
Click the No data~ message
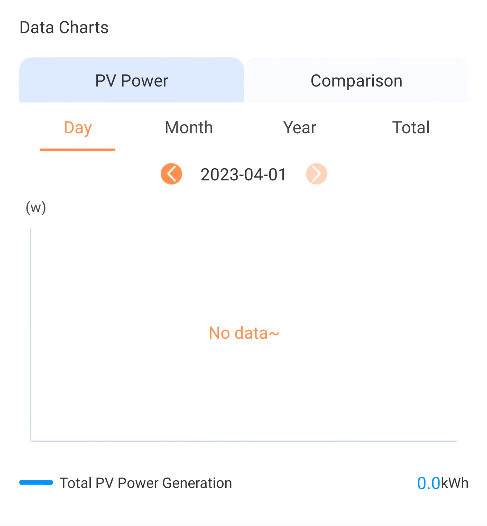click(x=244, y=333)
